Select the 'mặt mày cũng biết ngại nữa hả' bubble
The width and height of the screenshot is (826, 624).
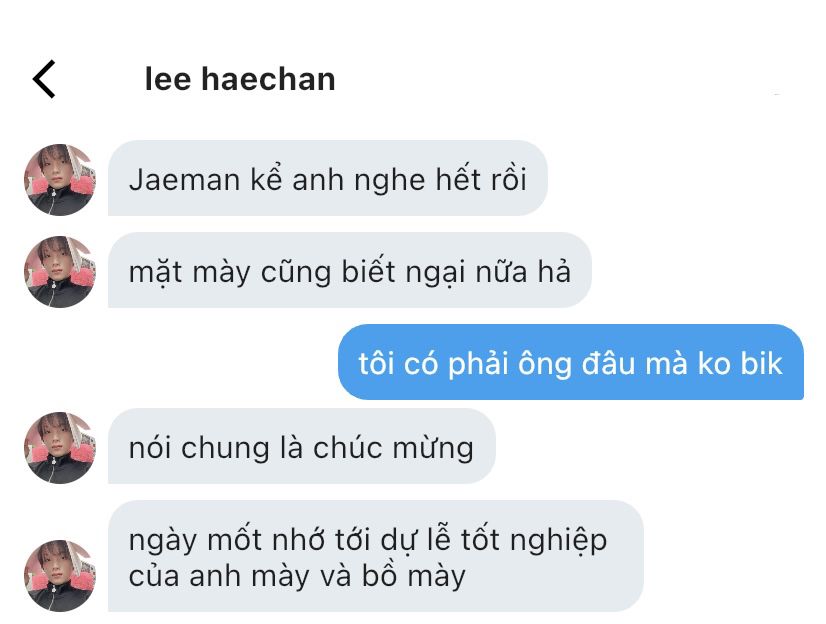point(350,270)
